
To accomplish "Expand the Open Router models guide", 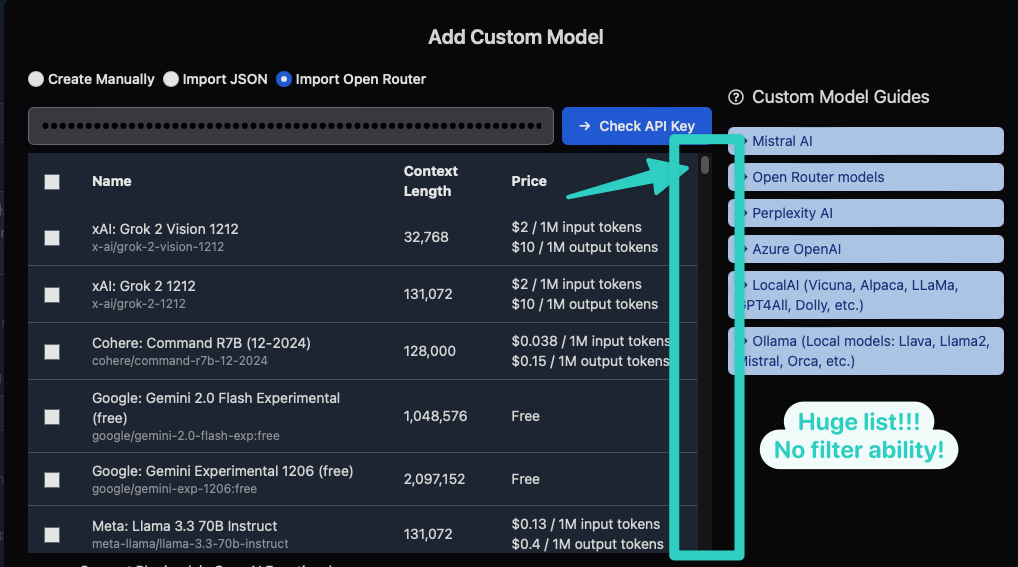I will pos(866,177).
